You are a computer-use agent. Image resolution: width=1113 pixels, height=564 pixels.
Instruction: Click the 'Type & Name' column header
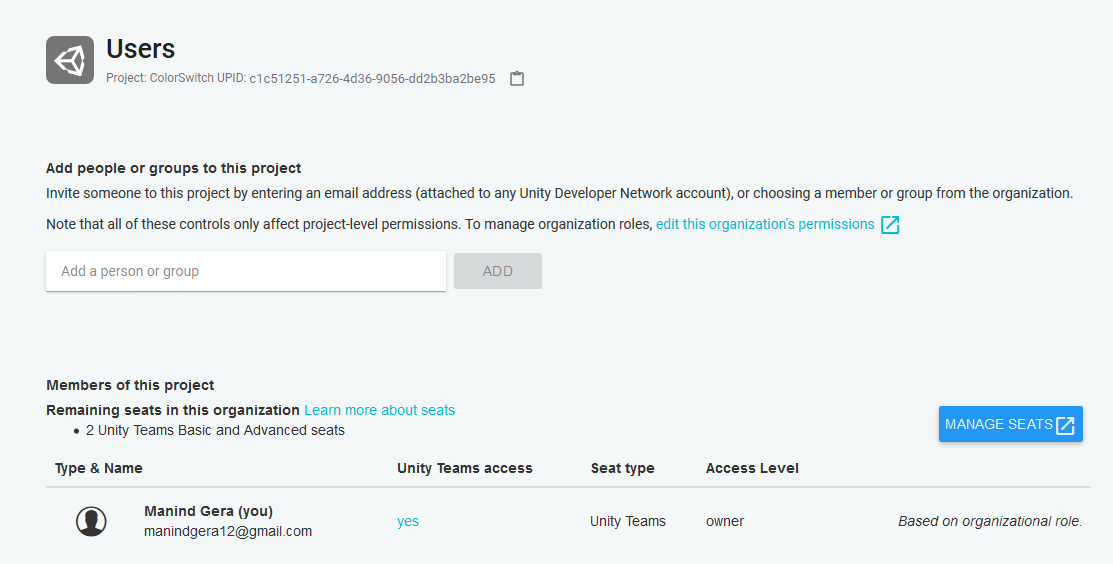click(x=99, y=468)
